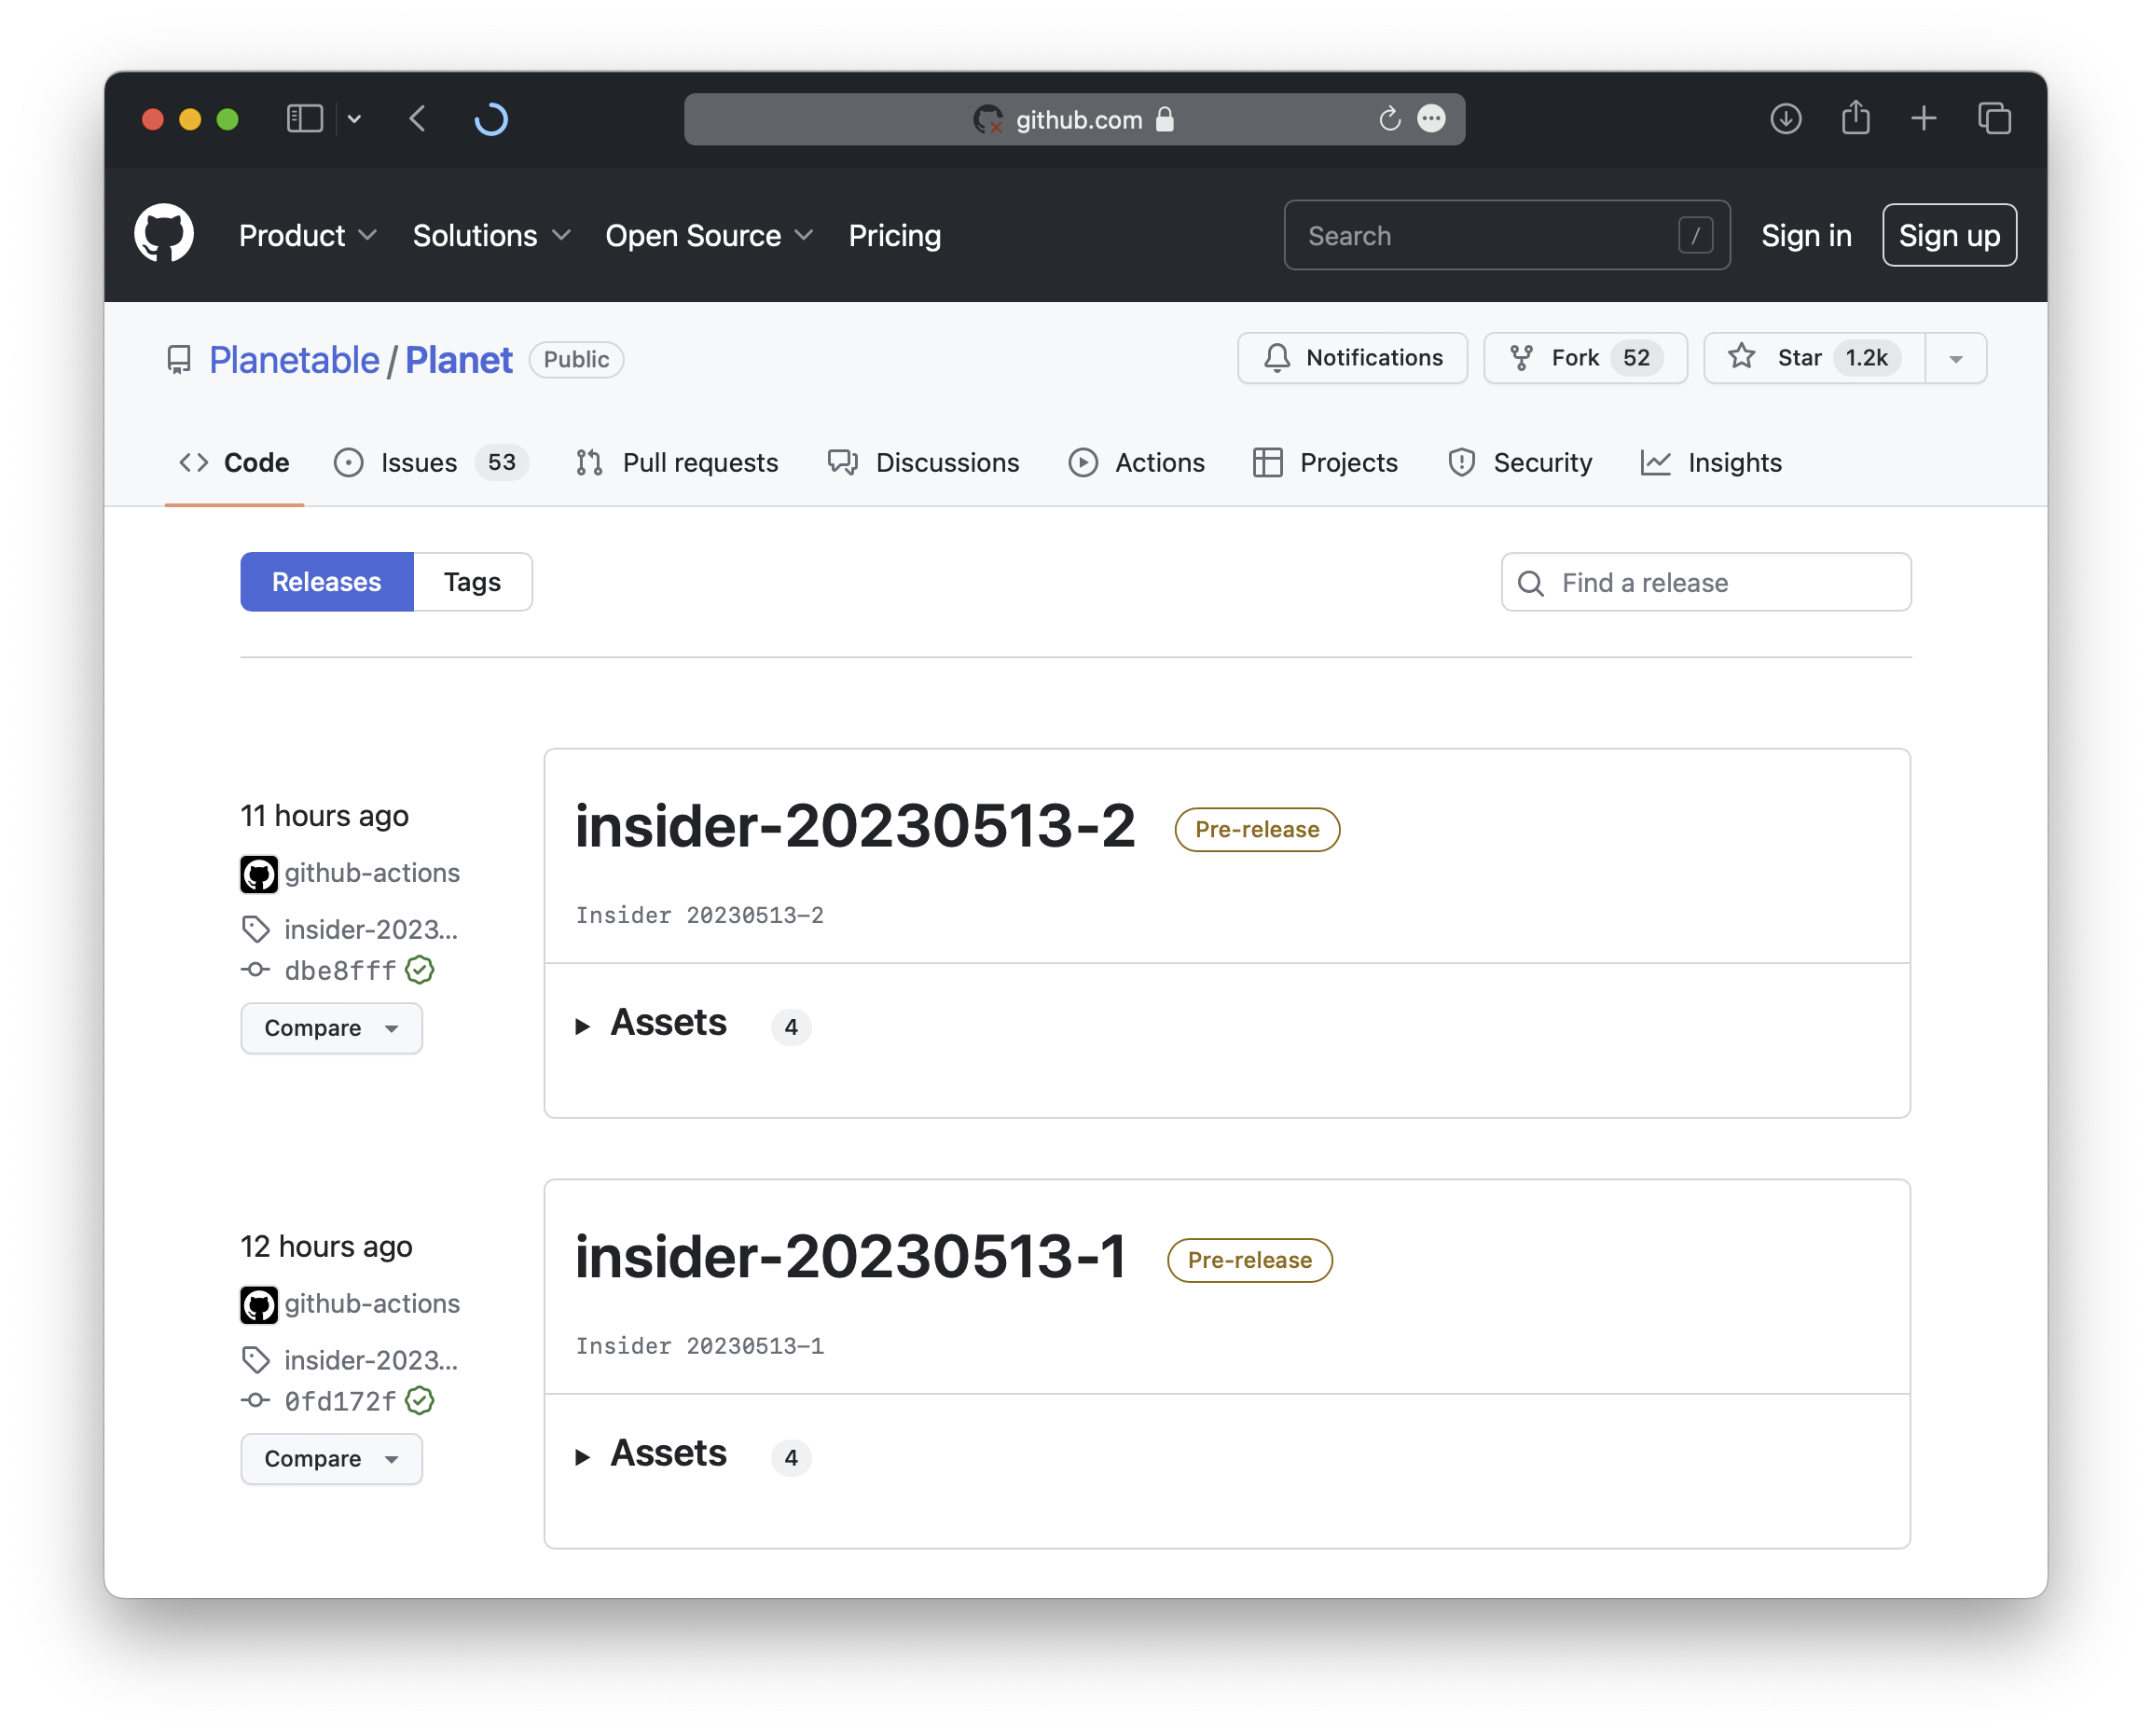
Task: Click the verified badge next to commit dbe8fff
Action: [x=420, y=969]
